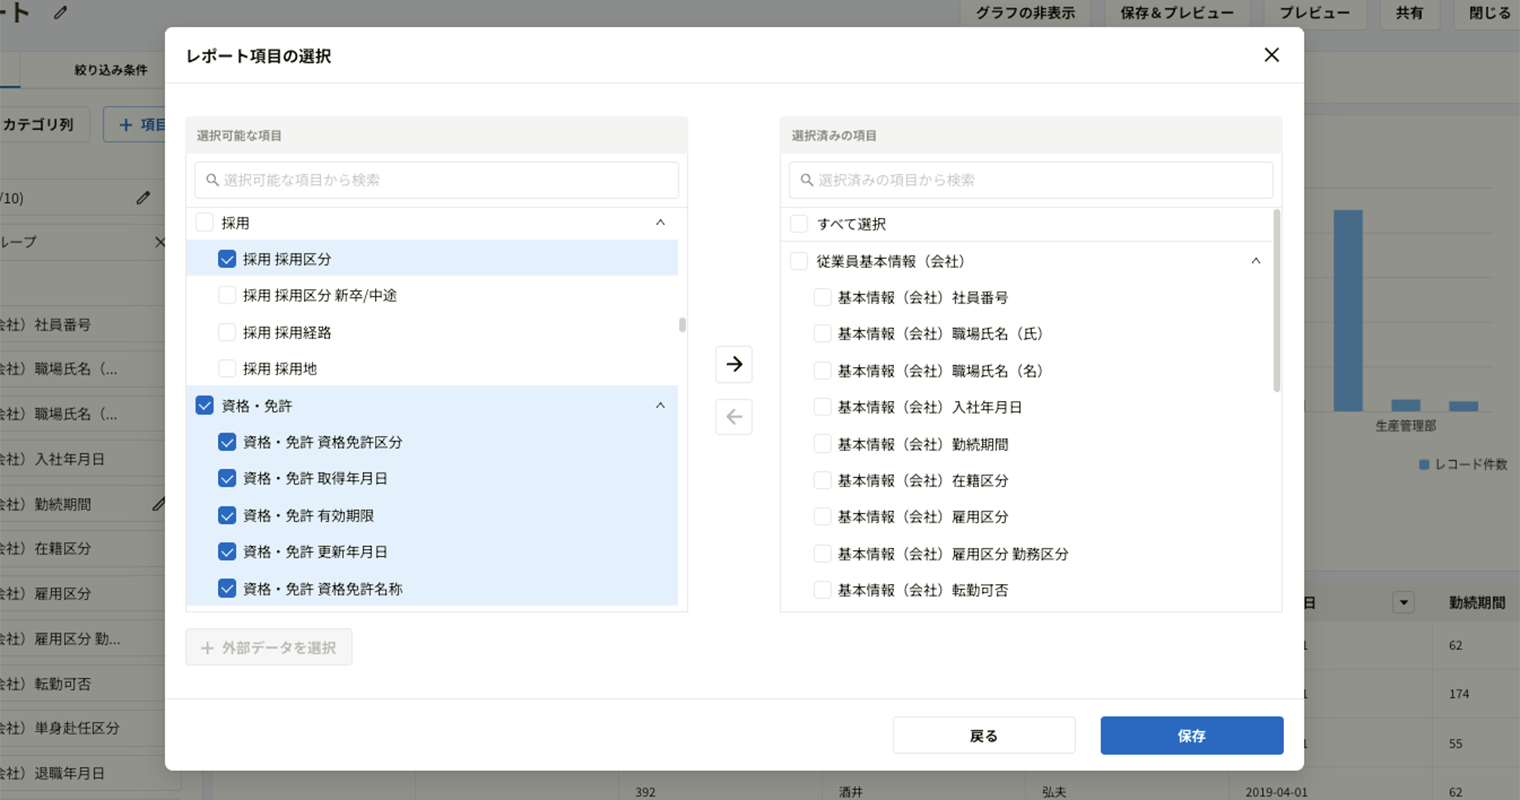Collapse the 資格・免許 category chevron

pyautogui.click(x=660, y=405)
